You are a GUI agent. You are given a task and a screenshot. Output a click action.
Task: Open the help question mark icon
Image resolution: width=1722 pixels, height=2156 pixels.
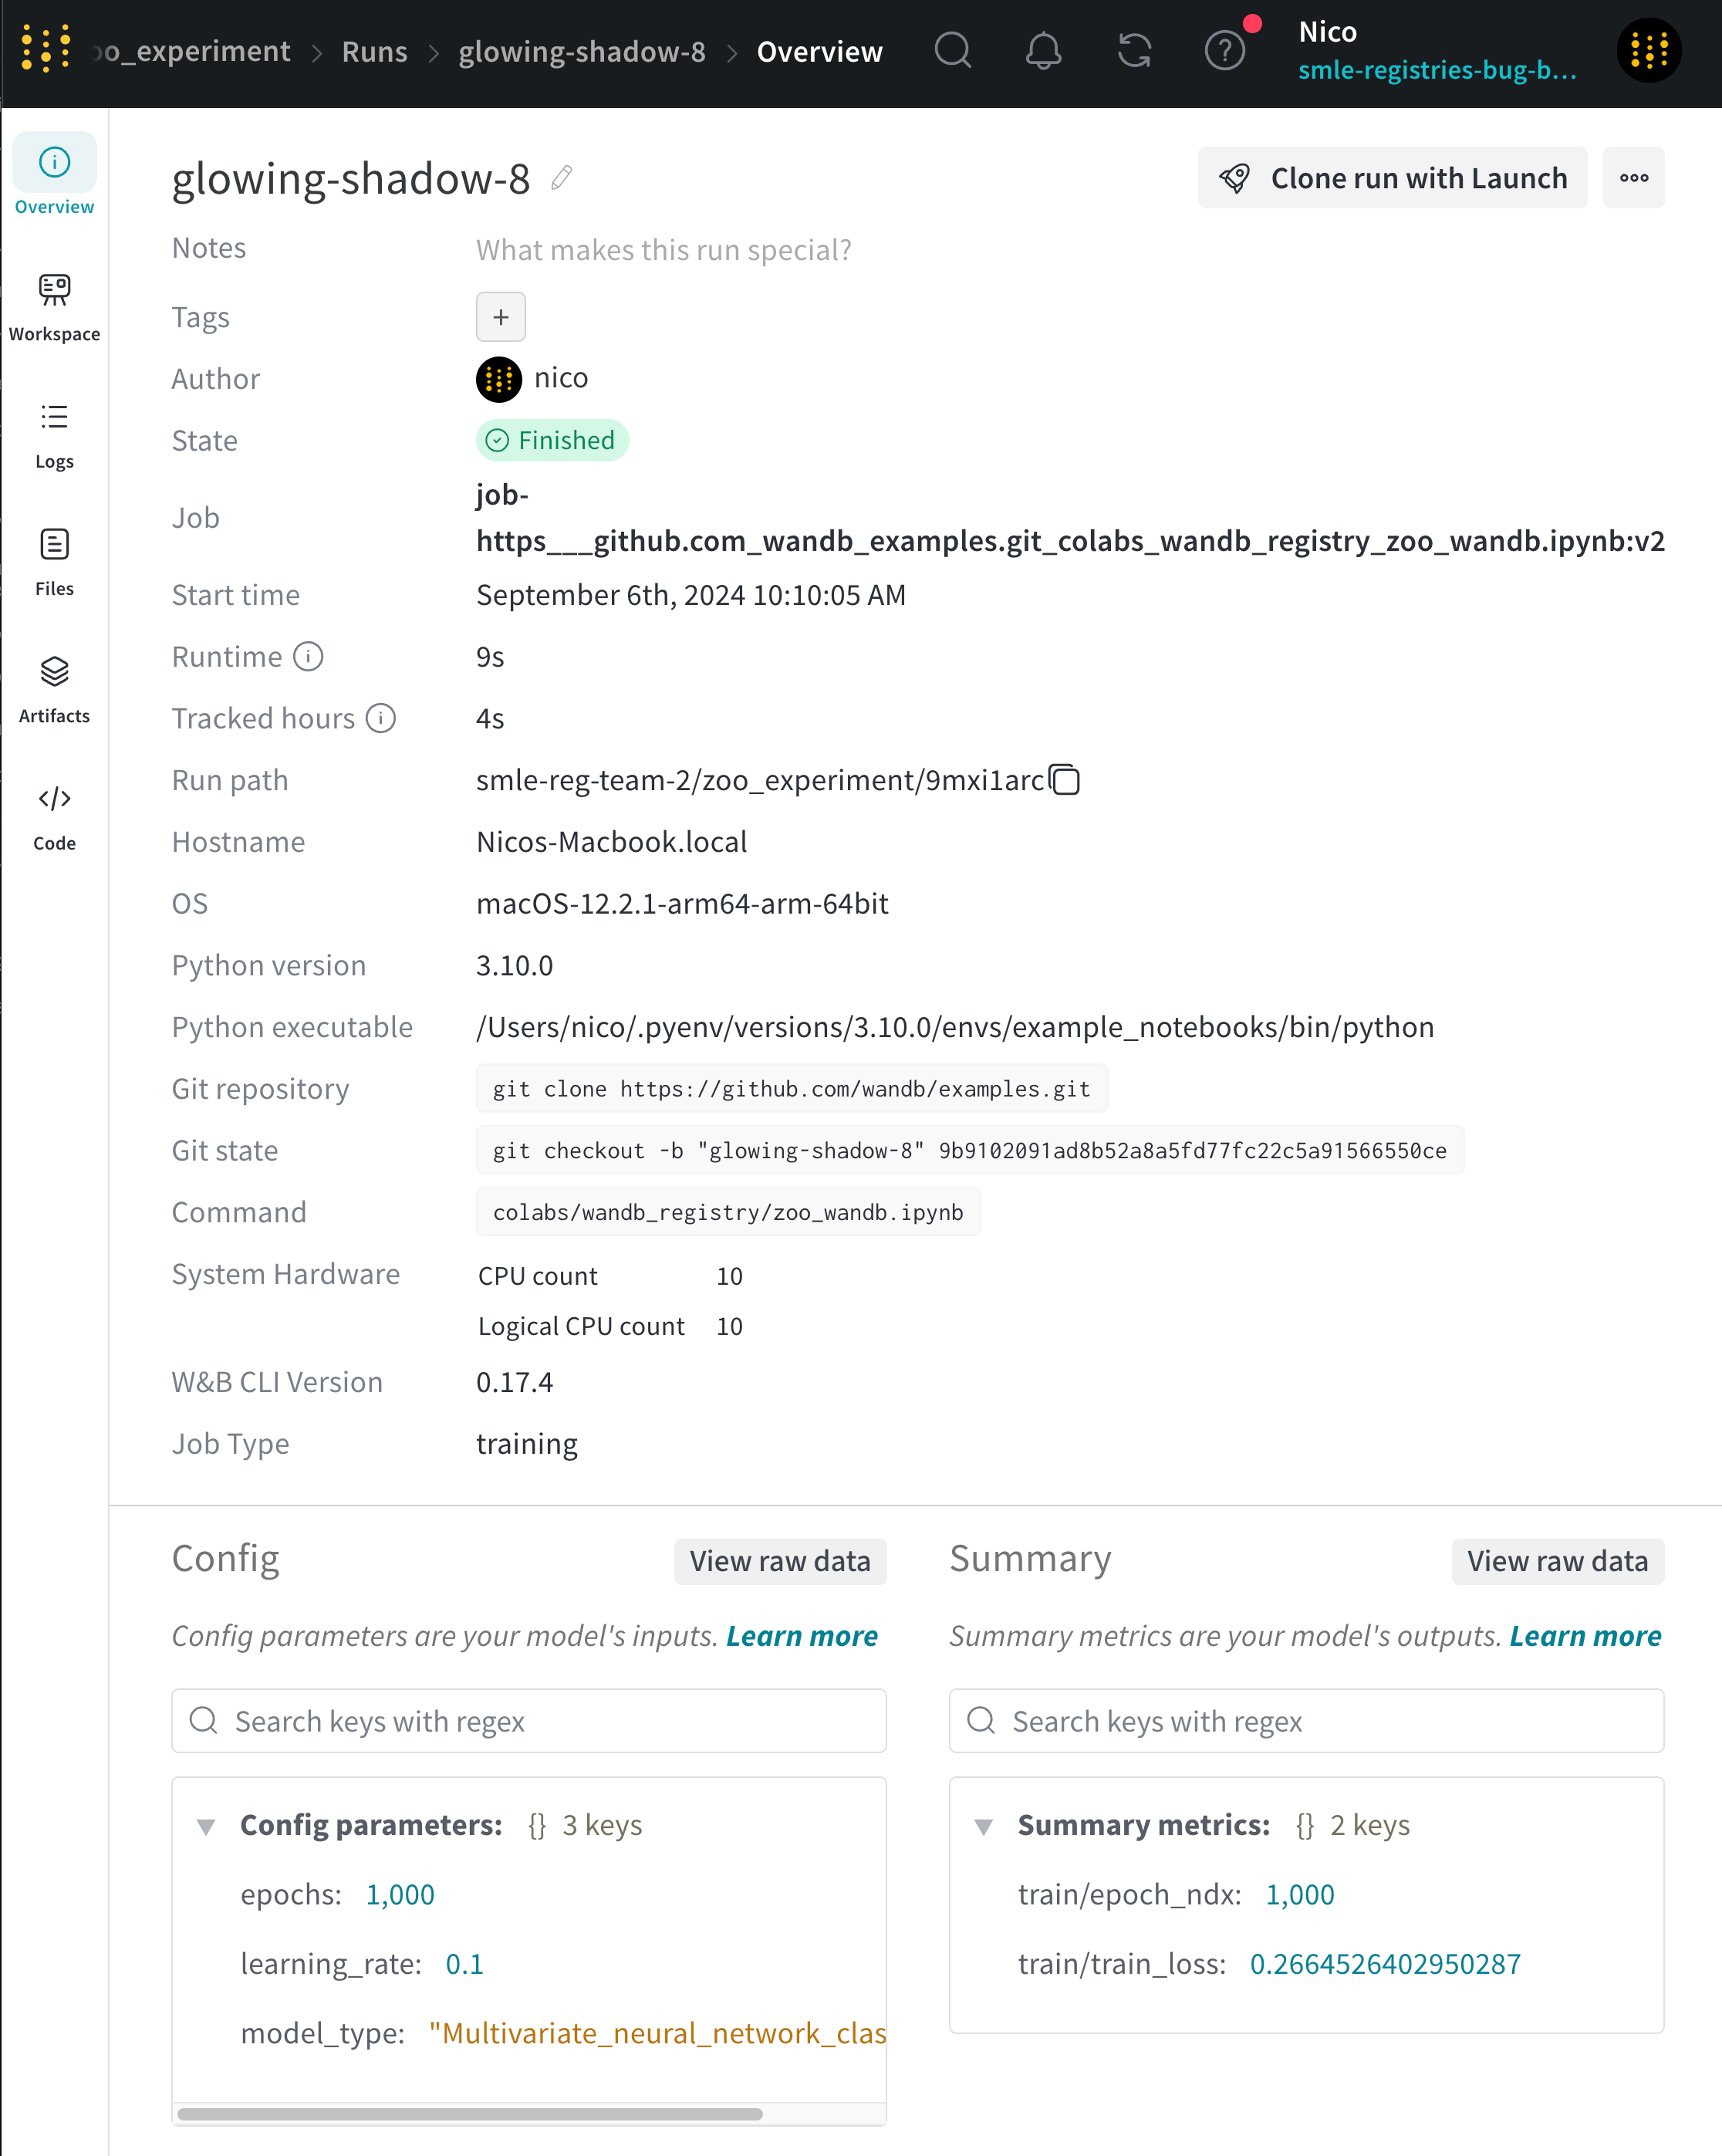click(1224, 50)
